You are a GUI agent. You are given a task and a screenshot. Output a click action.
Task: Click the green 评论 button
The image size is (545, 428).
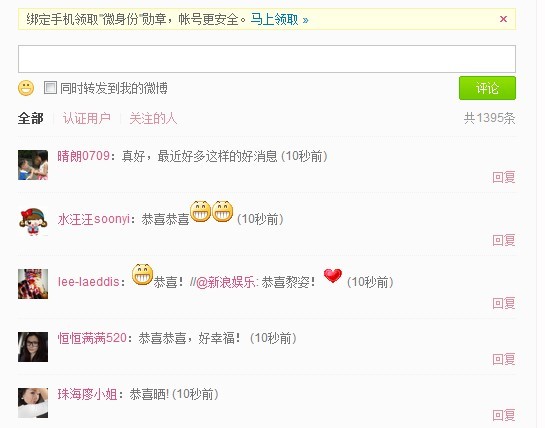pyautogui.click(x=487, y=88)
